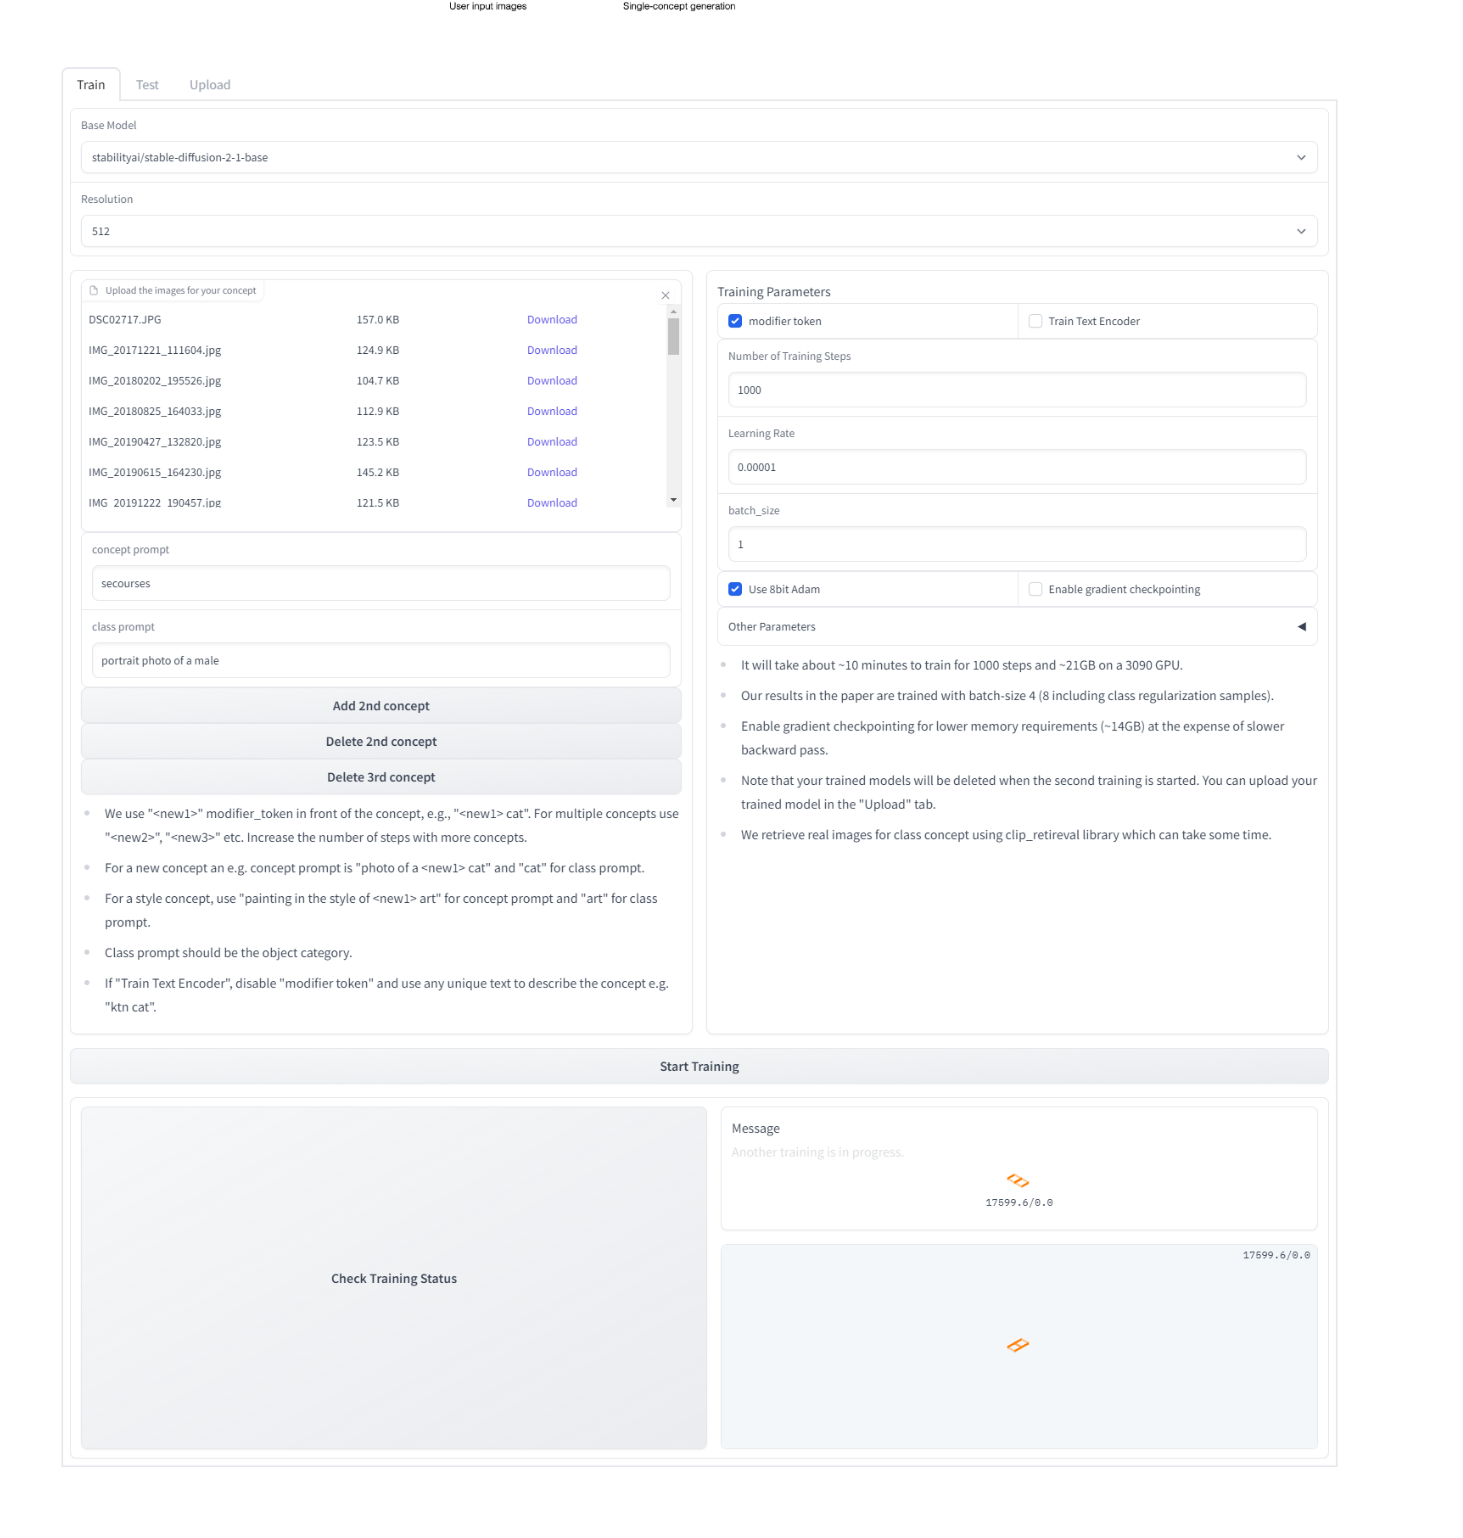Disable Use 8bit Adam option
1463x1538 pixels.
[735, 589]
